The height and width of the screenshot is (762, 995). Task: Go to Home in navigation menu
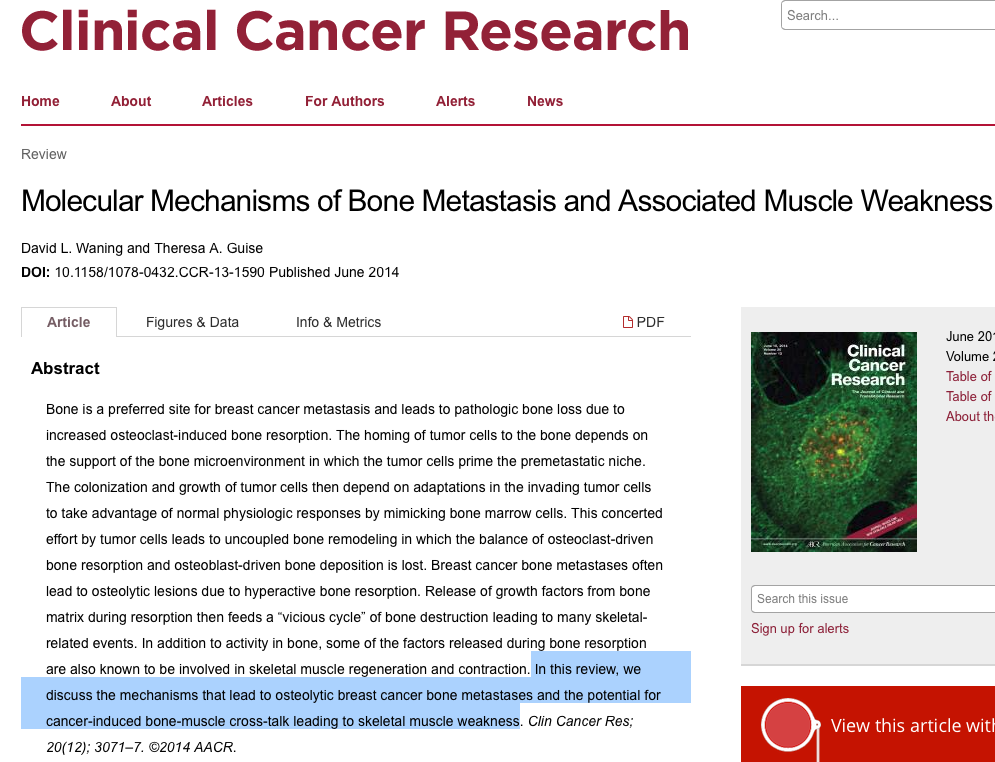tap(40, 101)
